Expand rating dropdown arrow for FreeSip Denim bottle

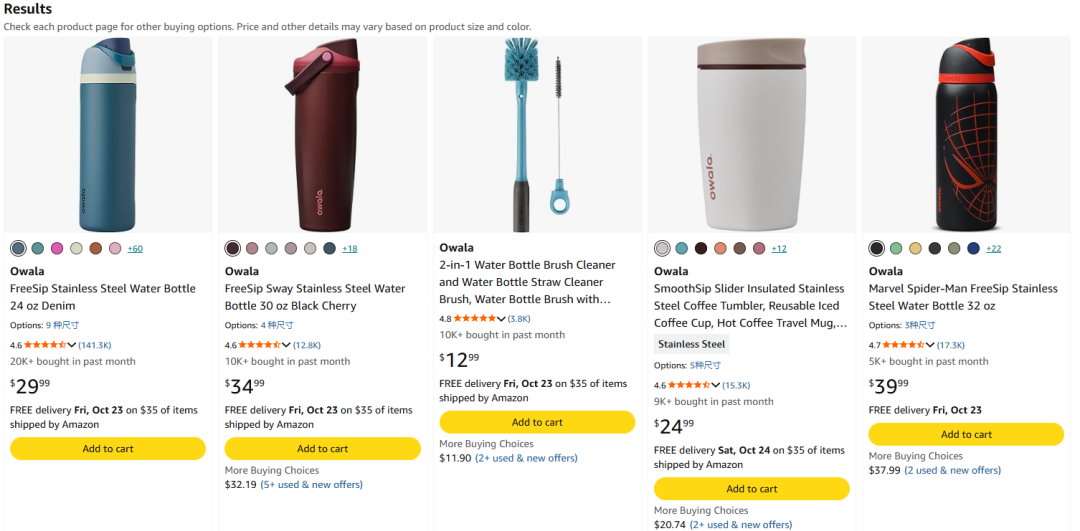click(x=72, y=345)
